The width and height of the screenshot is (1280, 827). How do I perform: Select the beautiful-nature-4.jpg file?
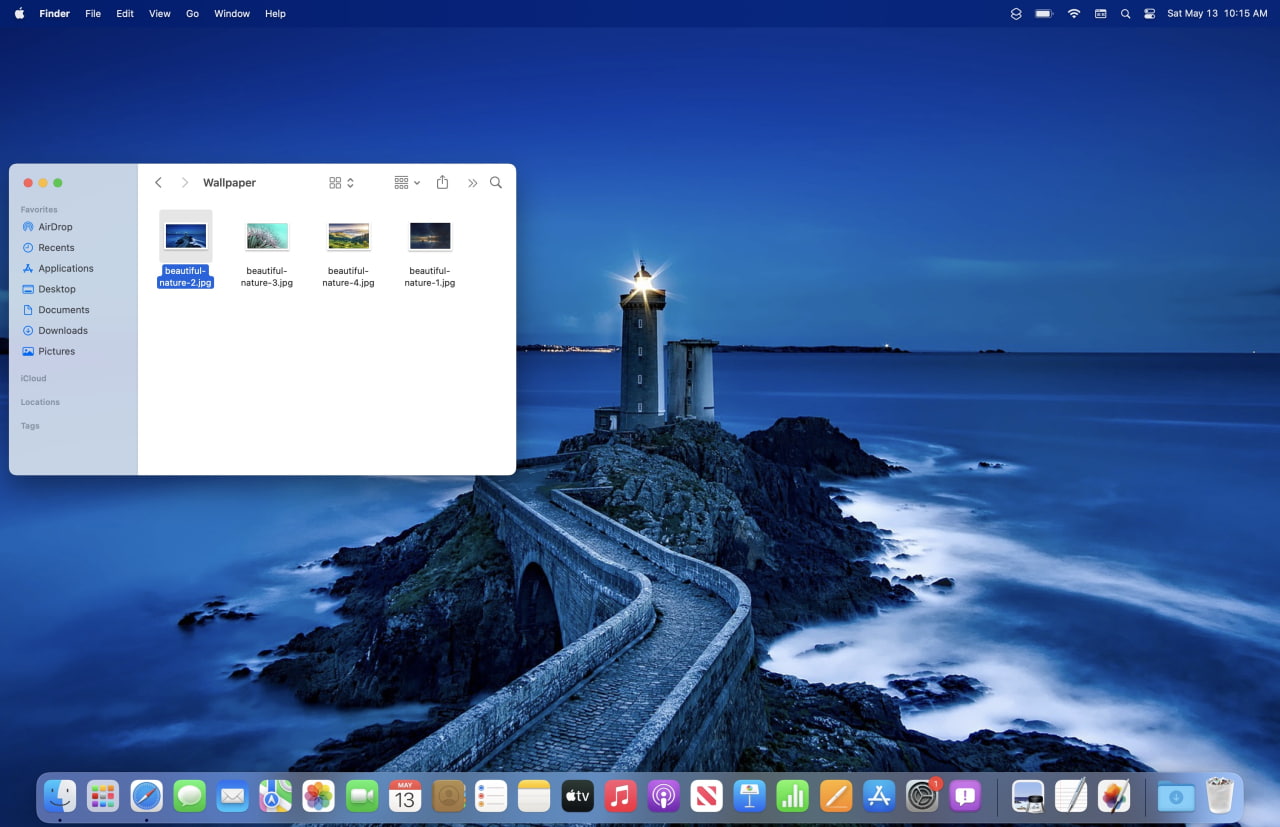(348, 237)
